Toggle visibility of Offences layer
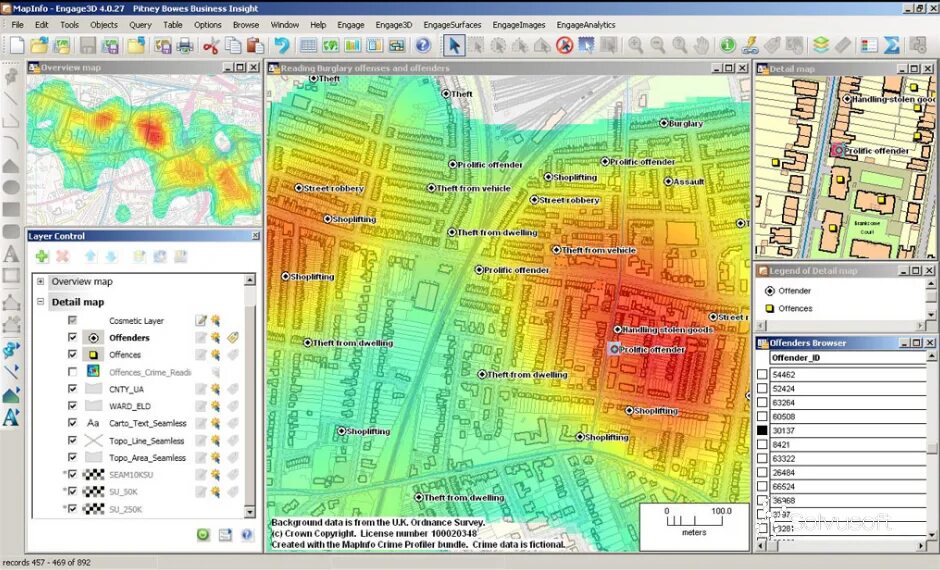 [x=73, y=354]
